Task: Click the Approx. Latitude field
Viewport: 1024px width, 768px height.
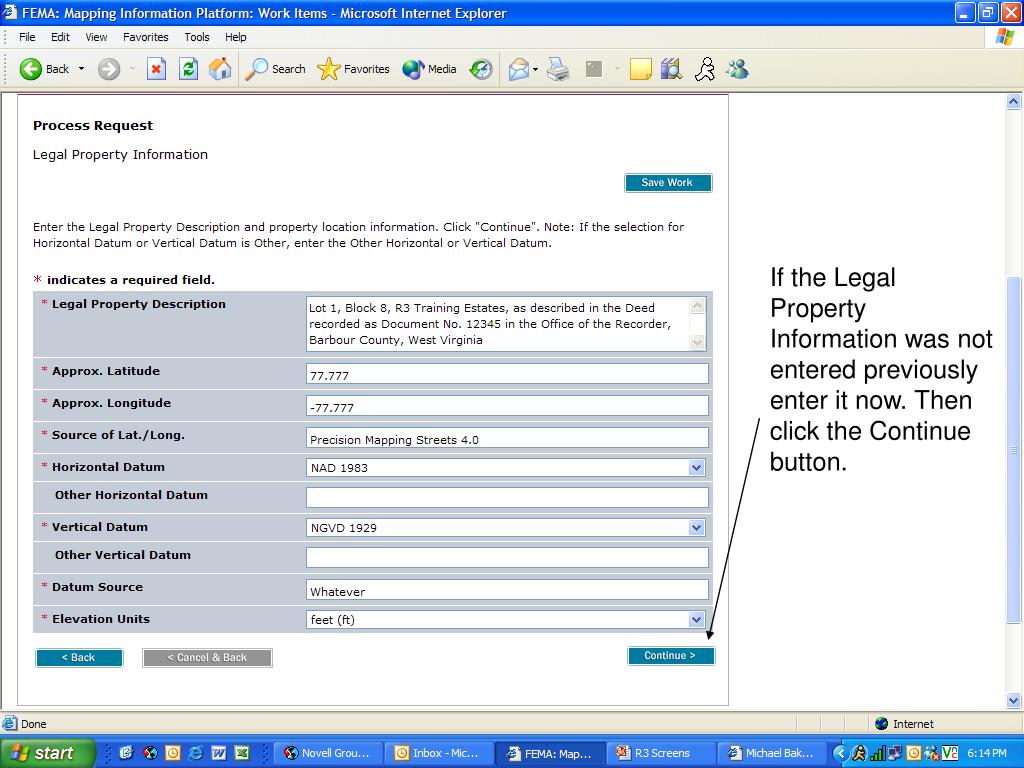Action: [x=507, y=374]
